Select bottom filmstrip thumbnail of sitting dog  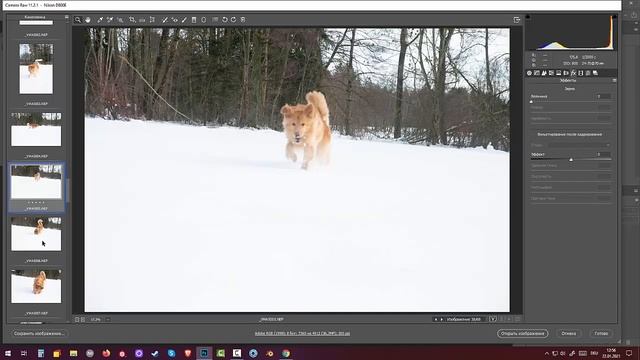36,286
